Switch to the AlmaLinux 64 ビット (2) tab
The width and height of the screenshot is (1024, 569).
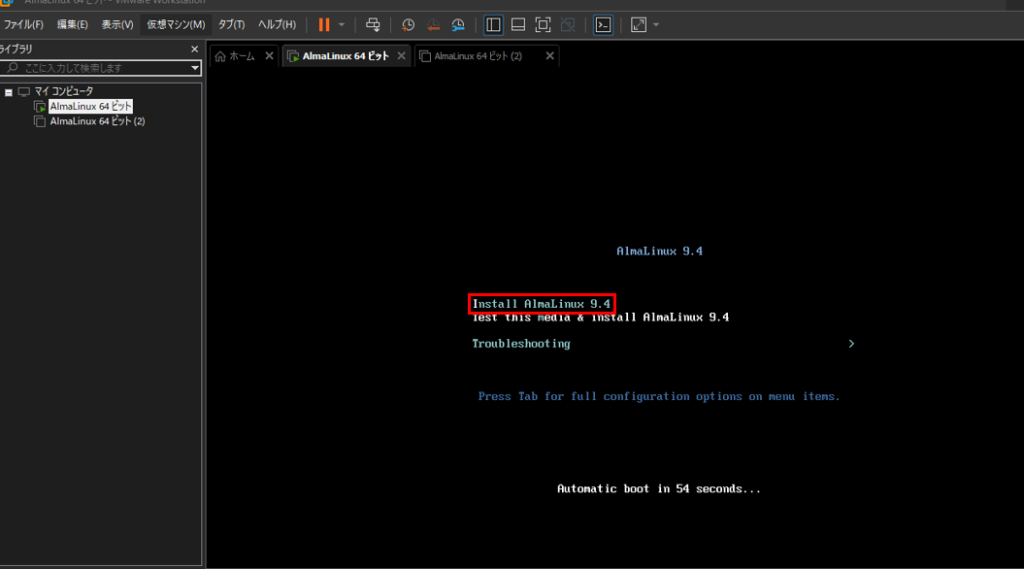point(478,56)
